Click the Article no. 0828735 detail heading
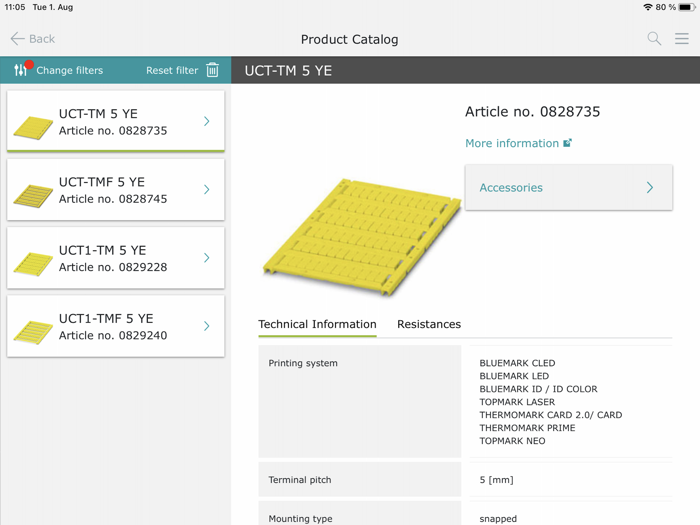 coord(533,112)
